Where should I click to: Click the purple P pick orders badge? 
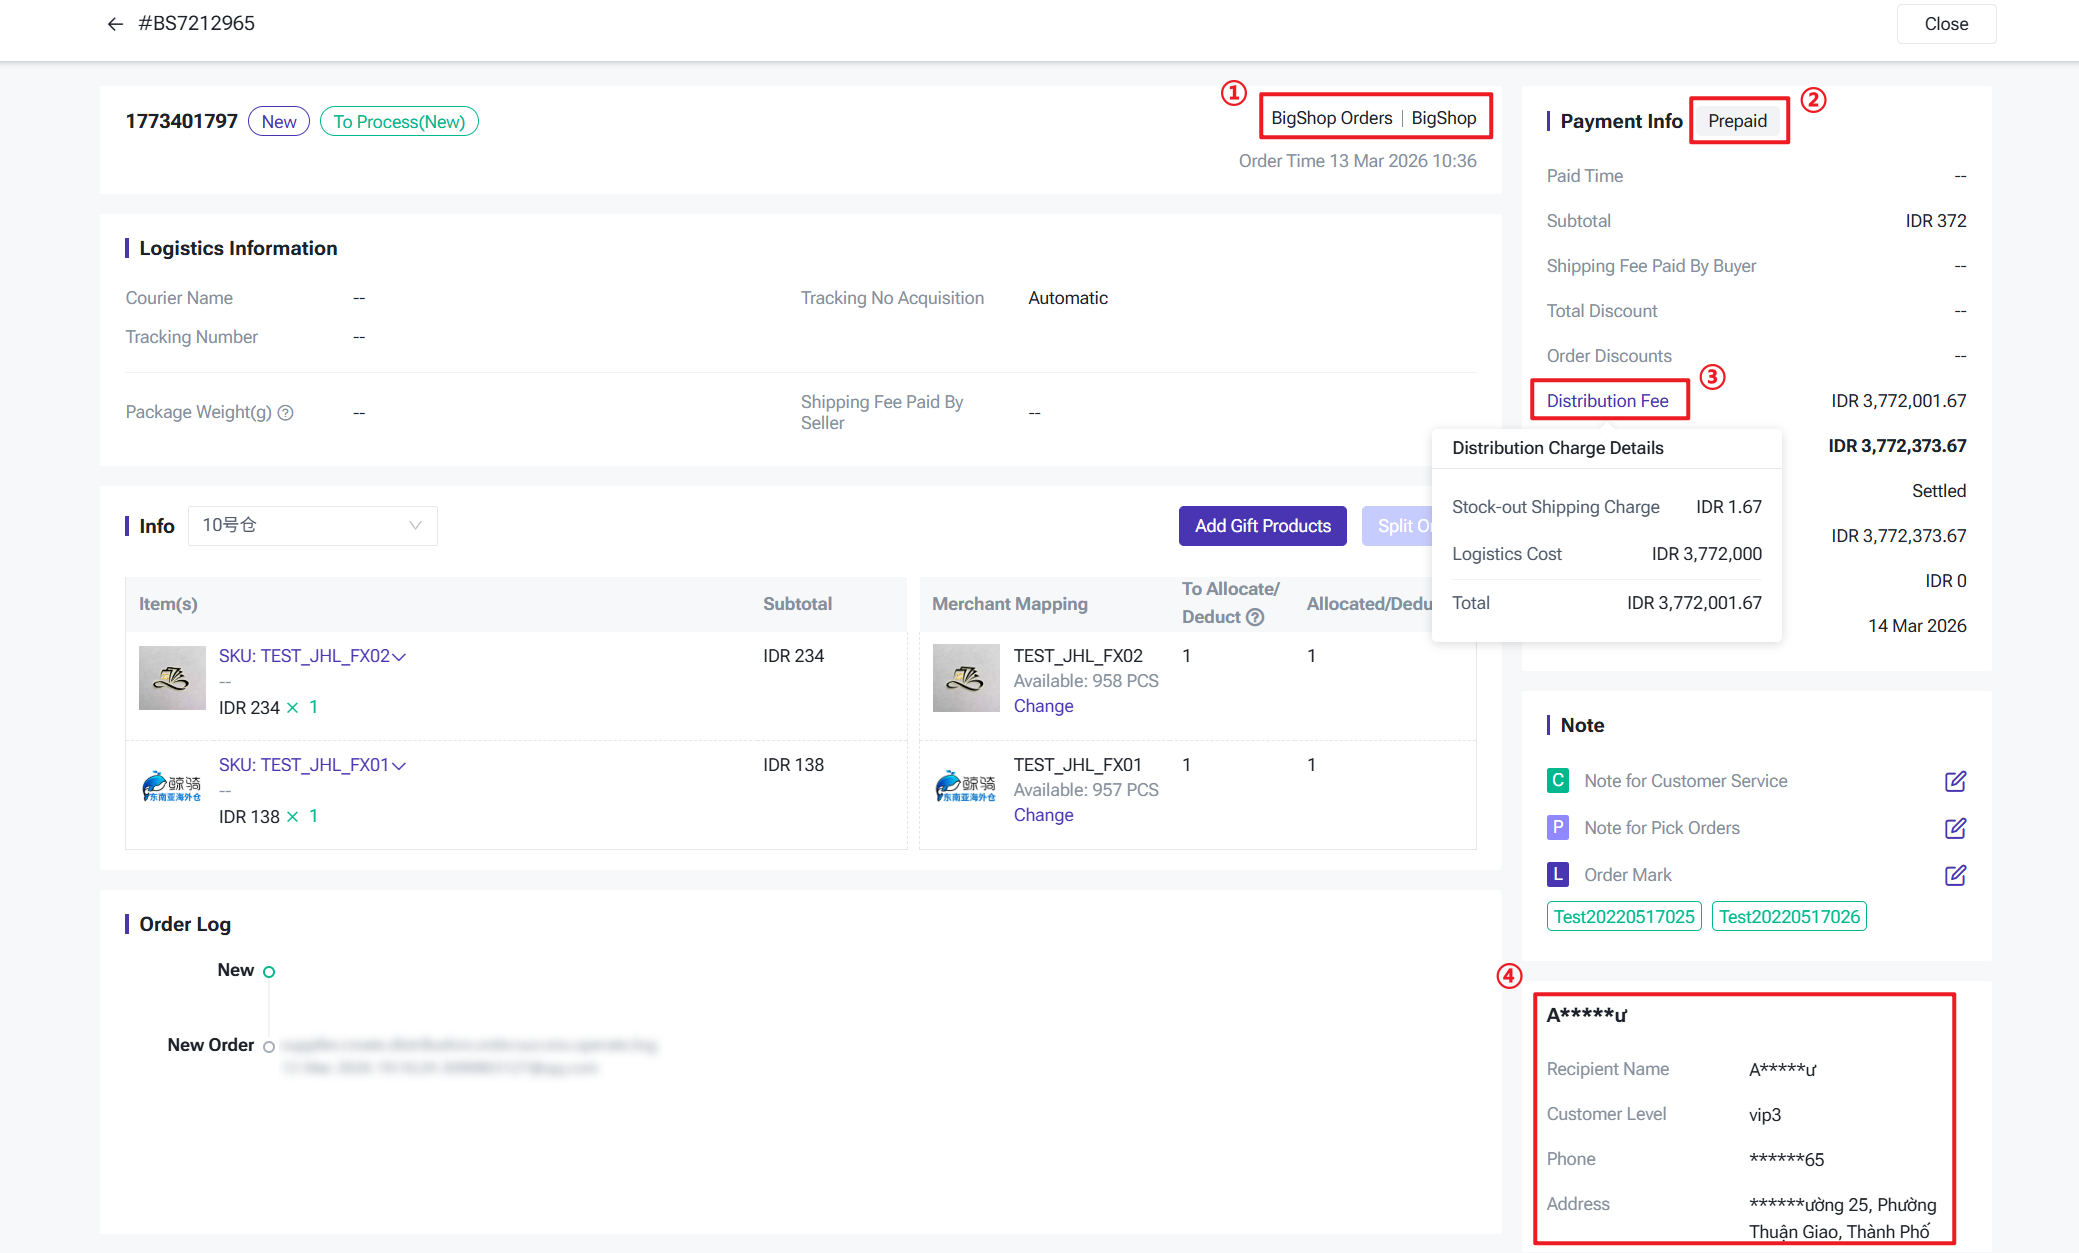coord(1557,828)
